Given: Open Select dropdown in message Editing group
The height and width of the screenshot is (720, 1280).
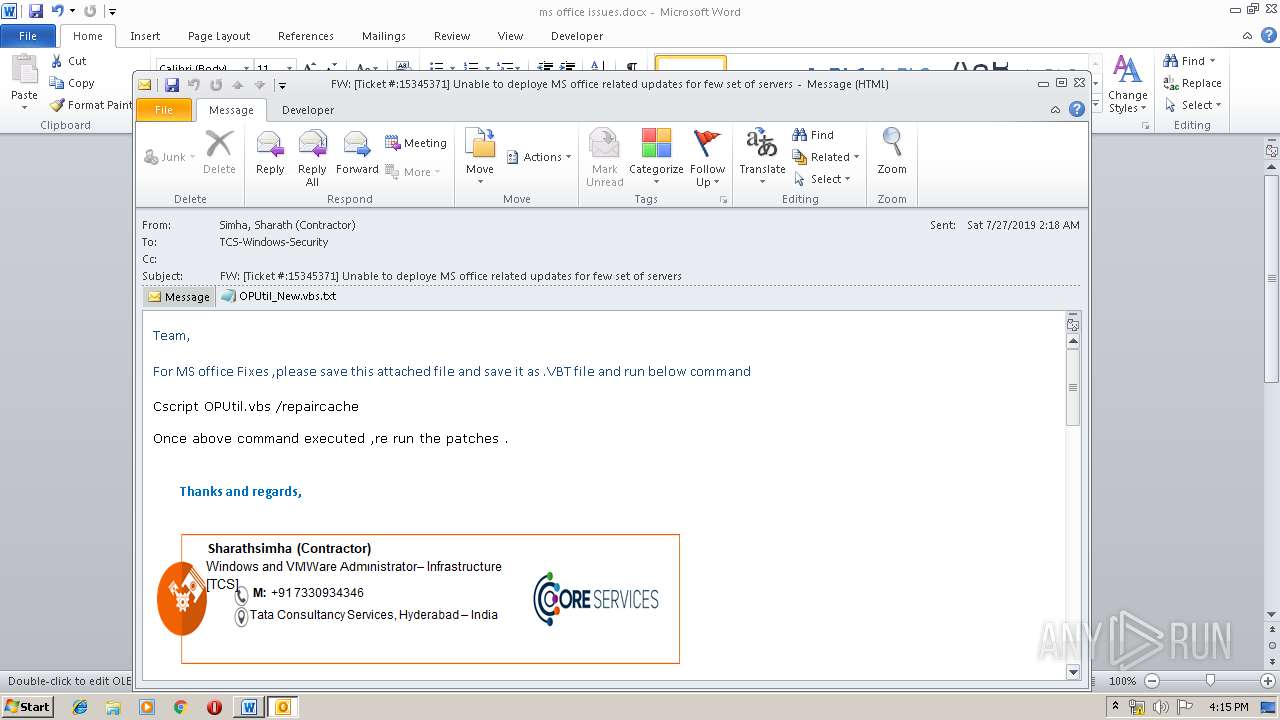Looking at the screenshot, I should click(x=821, y=179).
